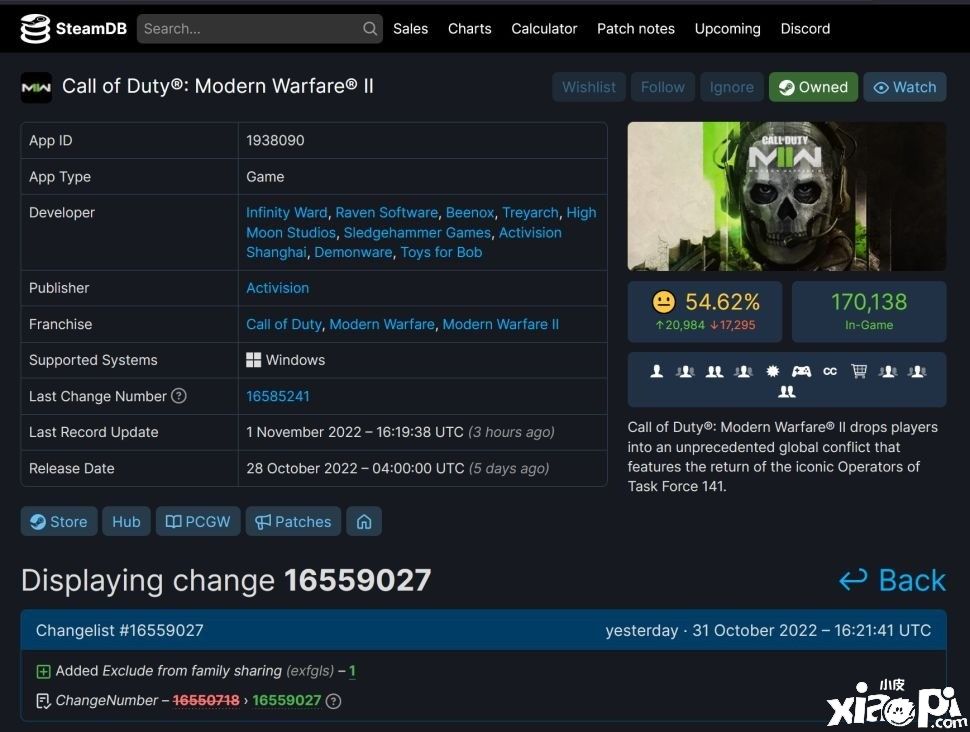Click the question mark after 16559027 ChangeNumber

coord(333,701)
